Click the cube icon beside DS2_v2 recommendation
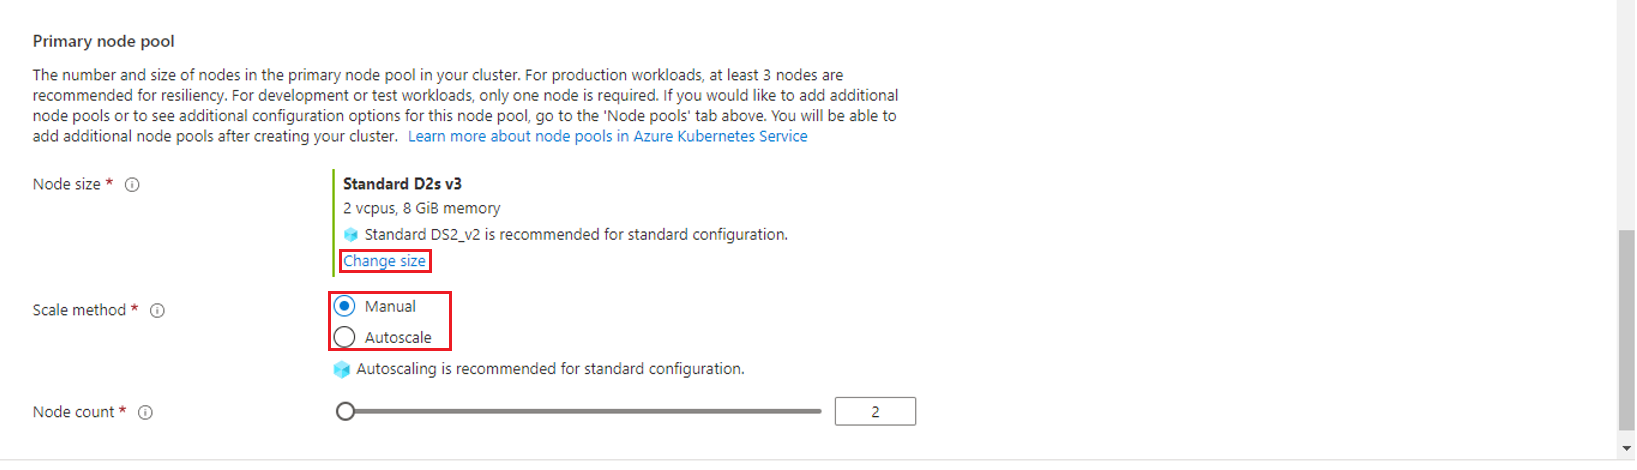 (350, 235)
